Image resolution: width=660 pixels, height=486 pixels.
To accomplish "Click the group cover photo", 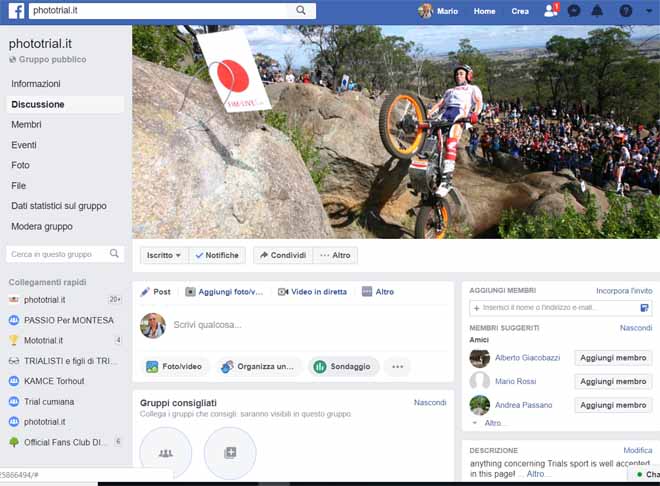I will tap(396, 132).
